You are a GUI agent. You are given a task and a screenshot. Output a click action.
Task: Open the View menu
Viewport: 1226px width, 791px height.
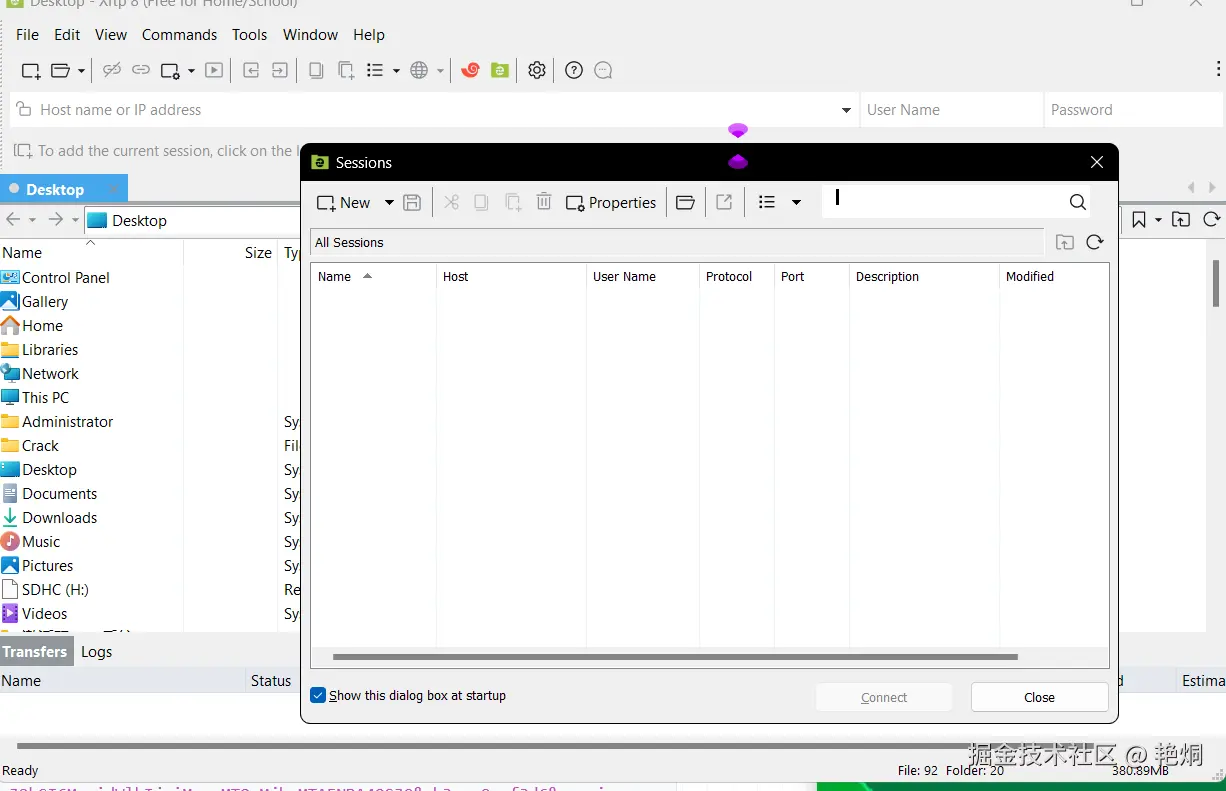pyautogui.click(x=111, y=34)
